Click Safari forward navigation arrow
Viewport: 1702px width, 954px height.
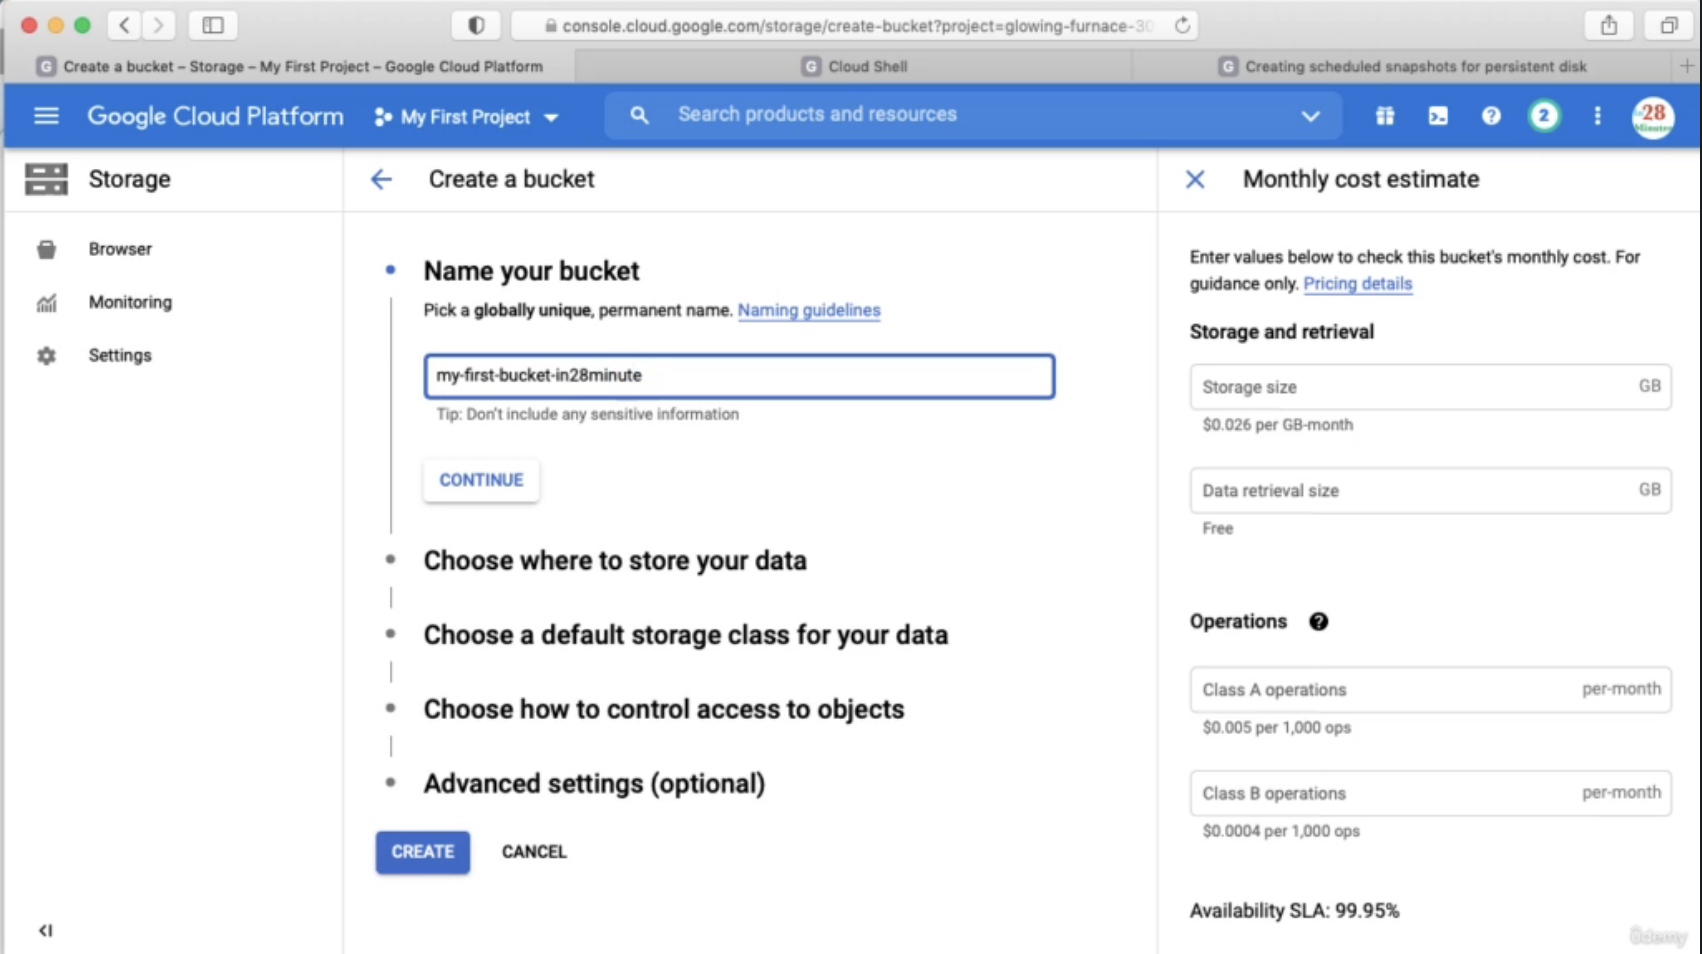[158, 25]
